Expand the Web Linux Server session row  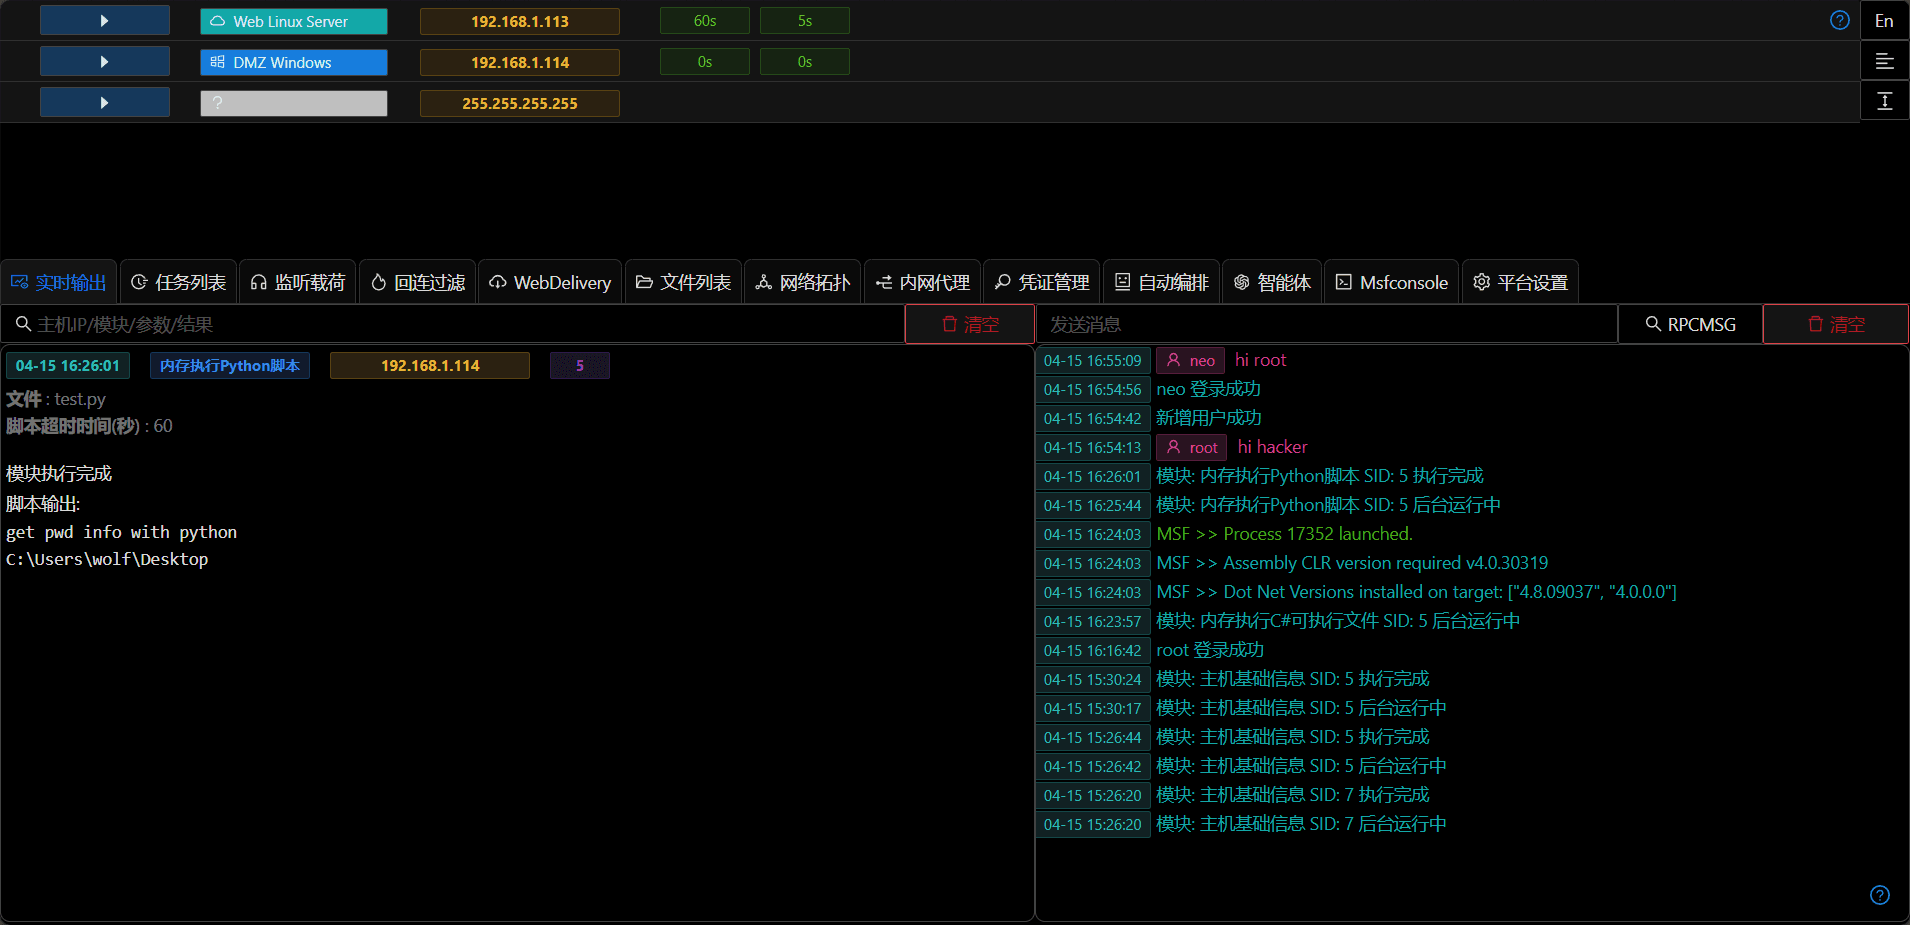pyautogui.click(x=104, y=20)
